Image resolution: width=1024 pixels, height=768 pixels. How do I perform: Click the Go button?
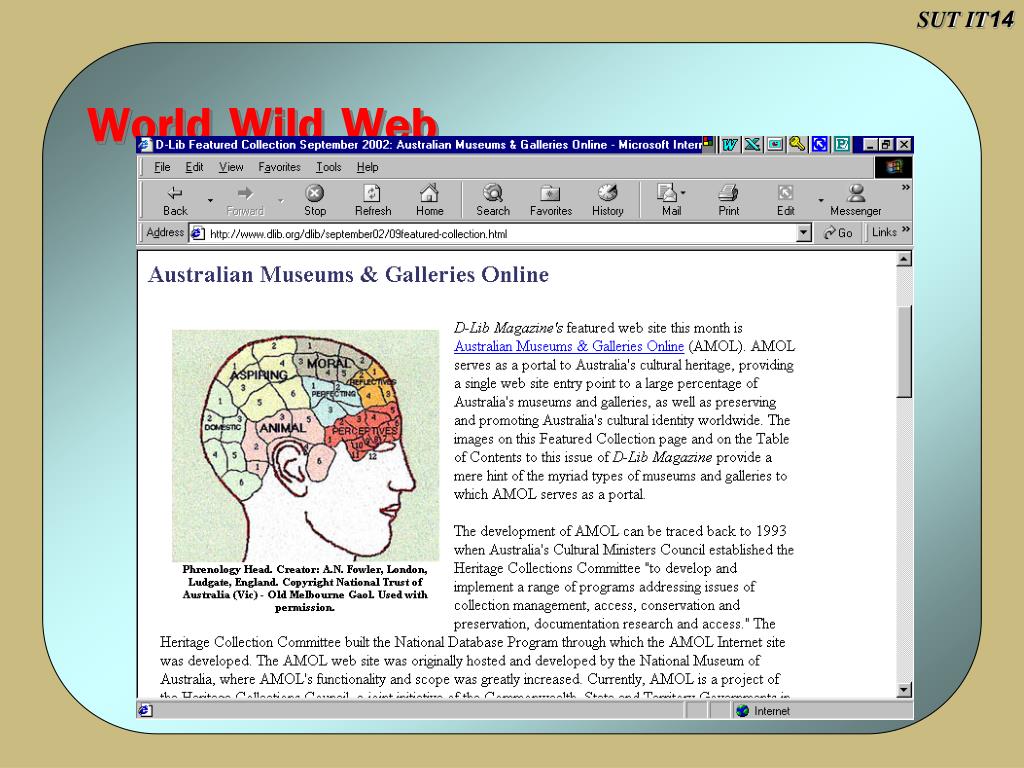(838, 233)
